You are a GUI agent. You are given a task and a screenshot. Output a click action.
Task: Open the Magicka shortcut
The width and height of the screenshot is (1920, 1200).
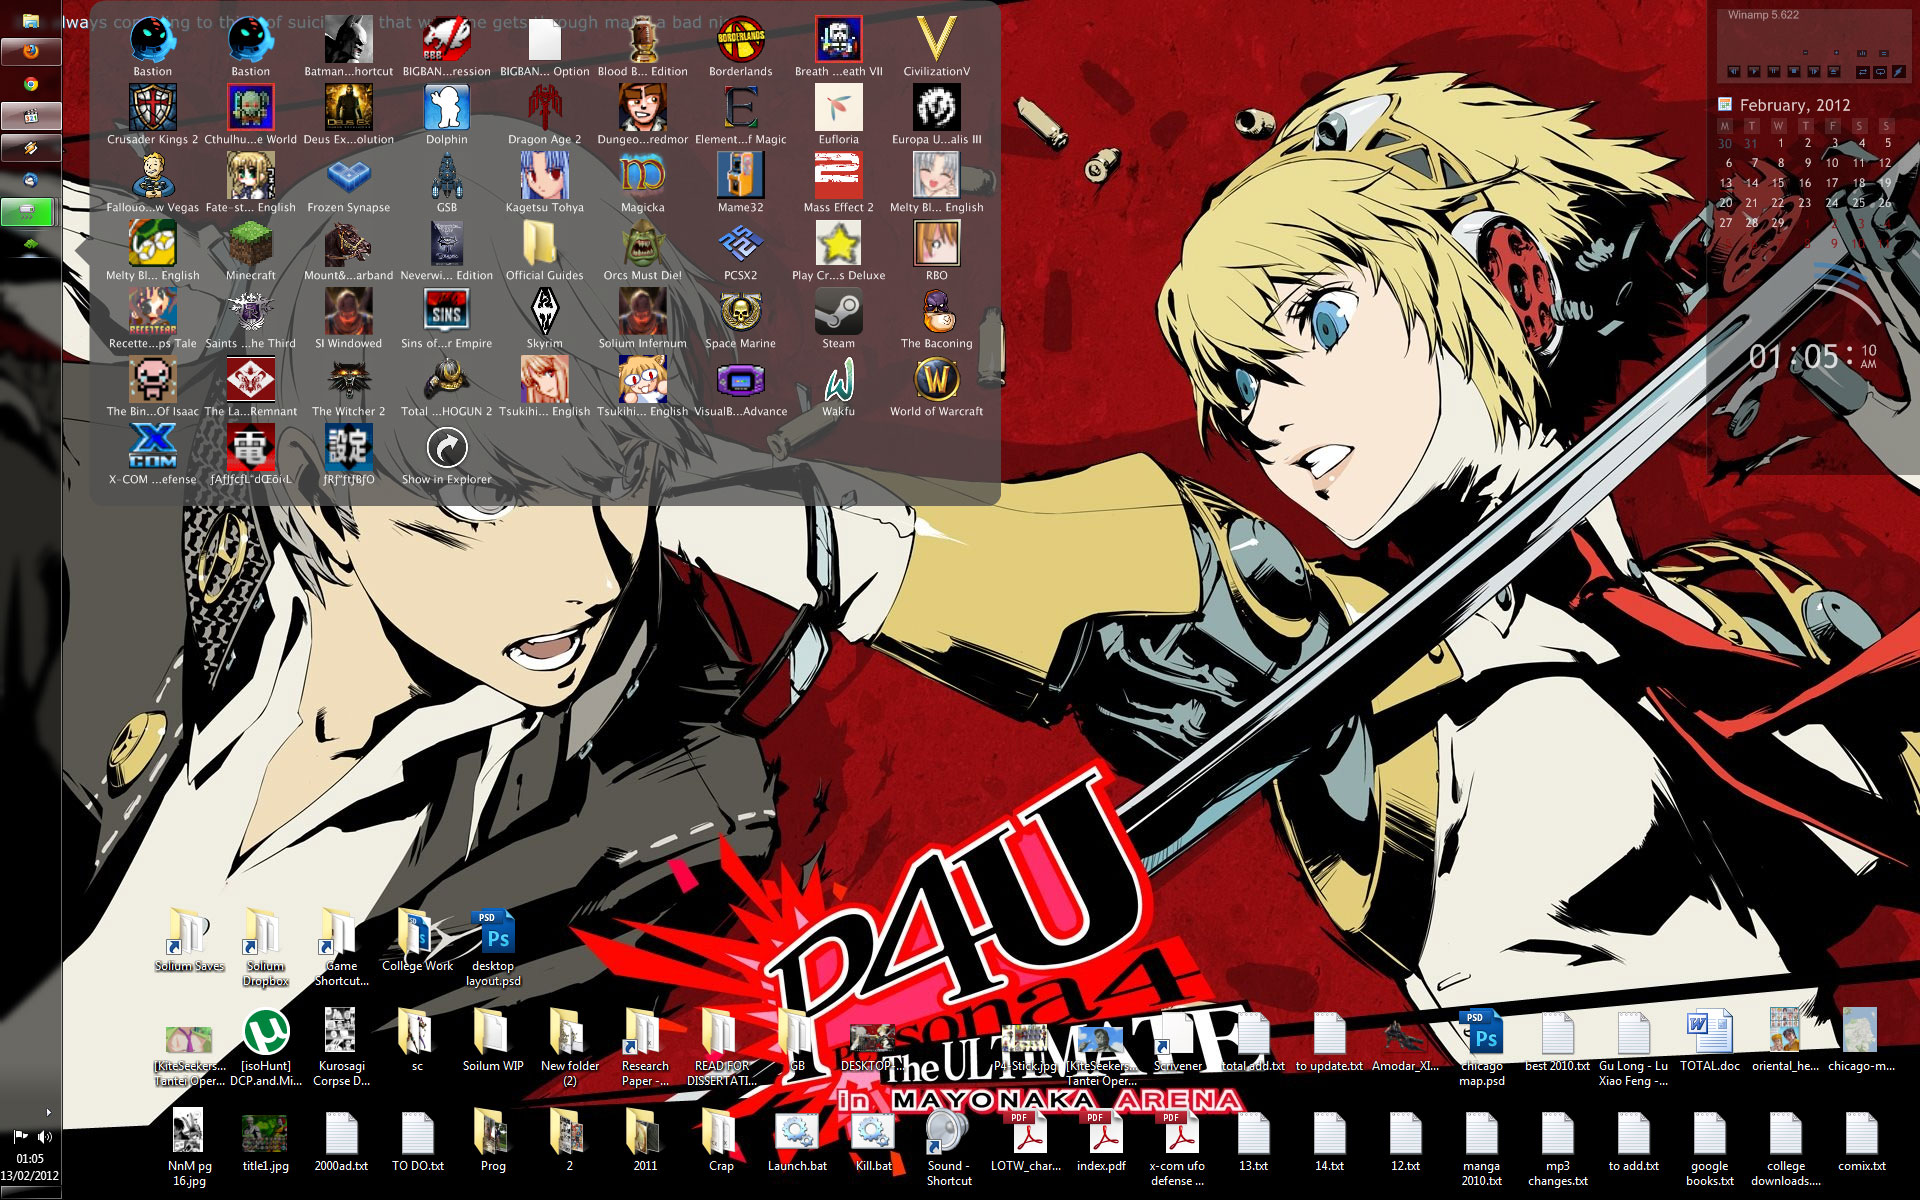click(642, 183)
